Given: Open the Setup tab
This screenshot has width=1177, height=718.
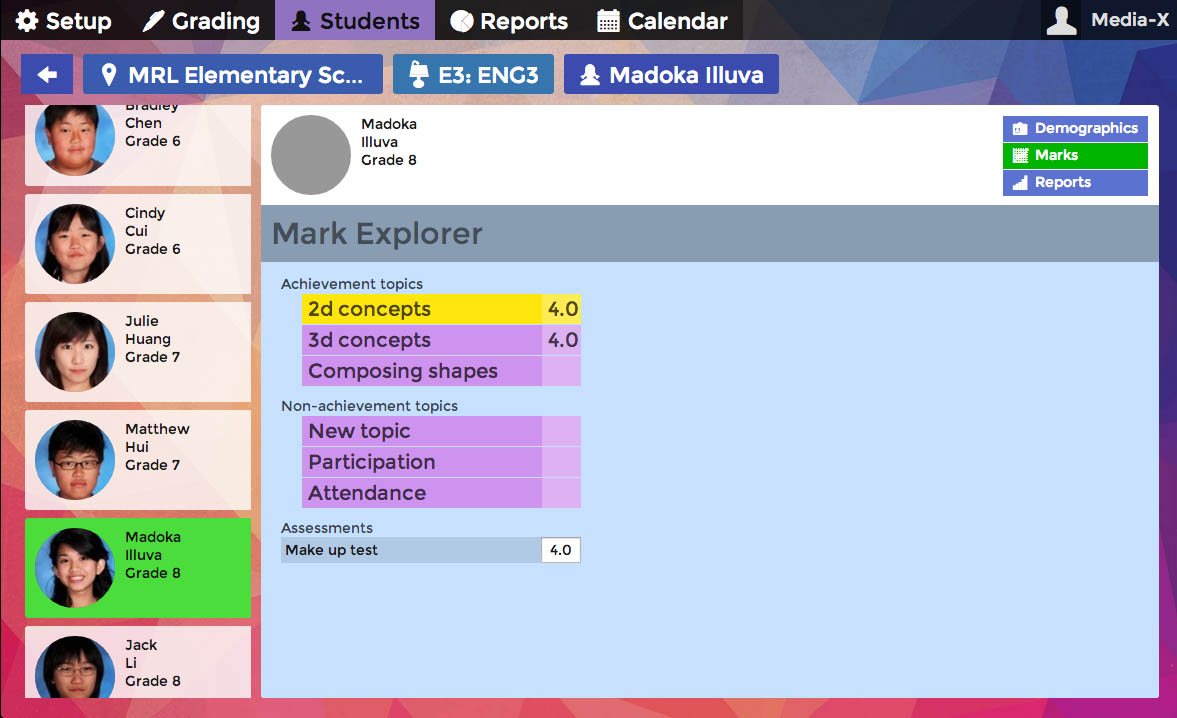Looking at the screenshot, I should tap(64, 21).
